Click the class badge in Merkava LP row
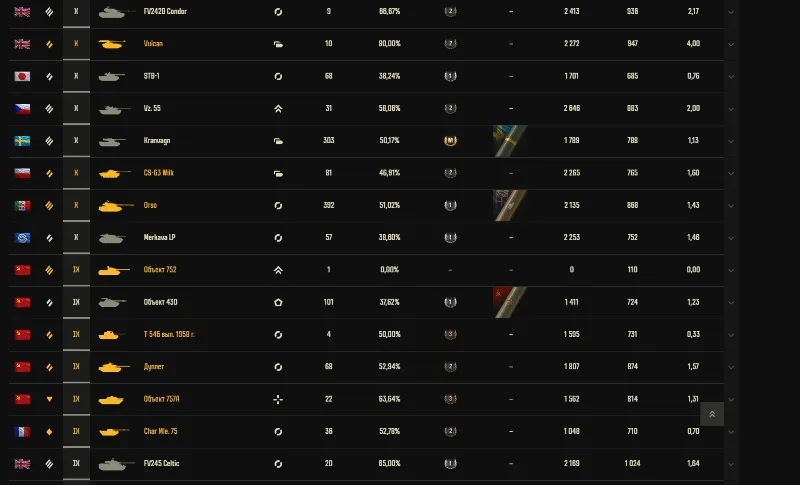This screenshot has height=485, width=800. point(450,238)
